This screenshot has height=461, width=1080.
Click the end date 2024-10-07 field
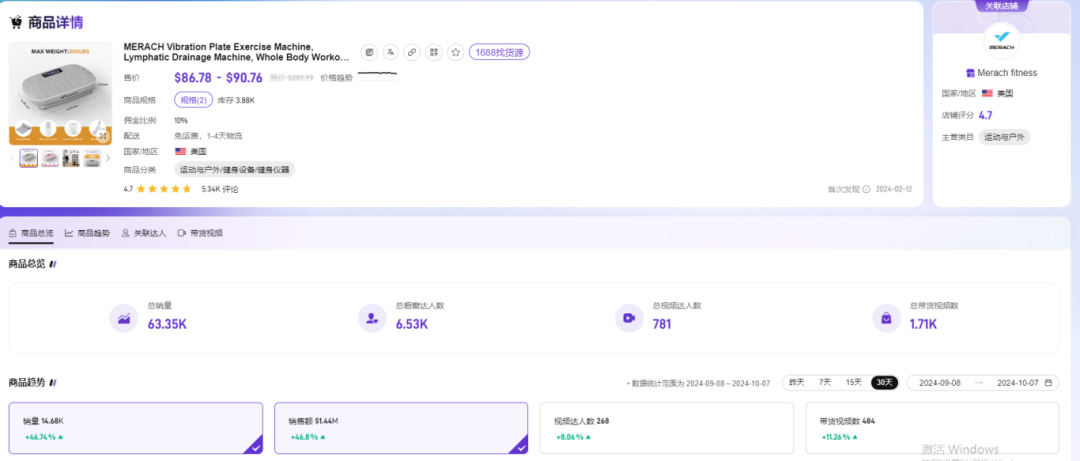tap(1018, 382)
